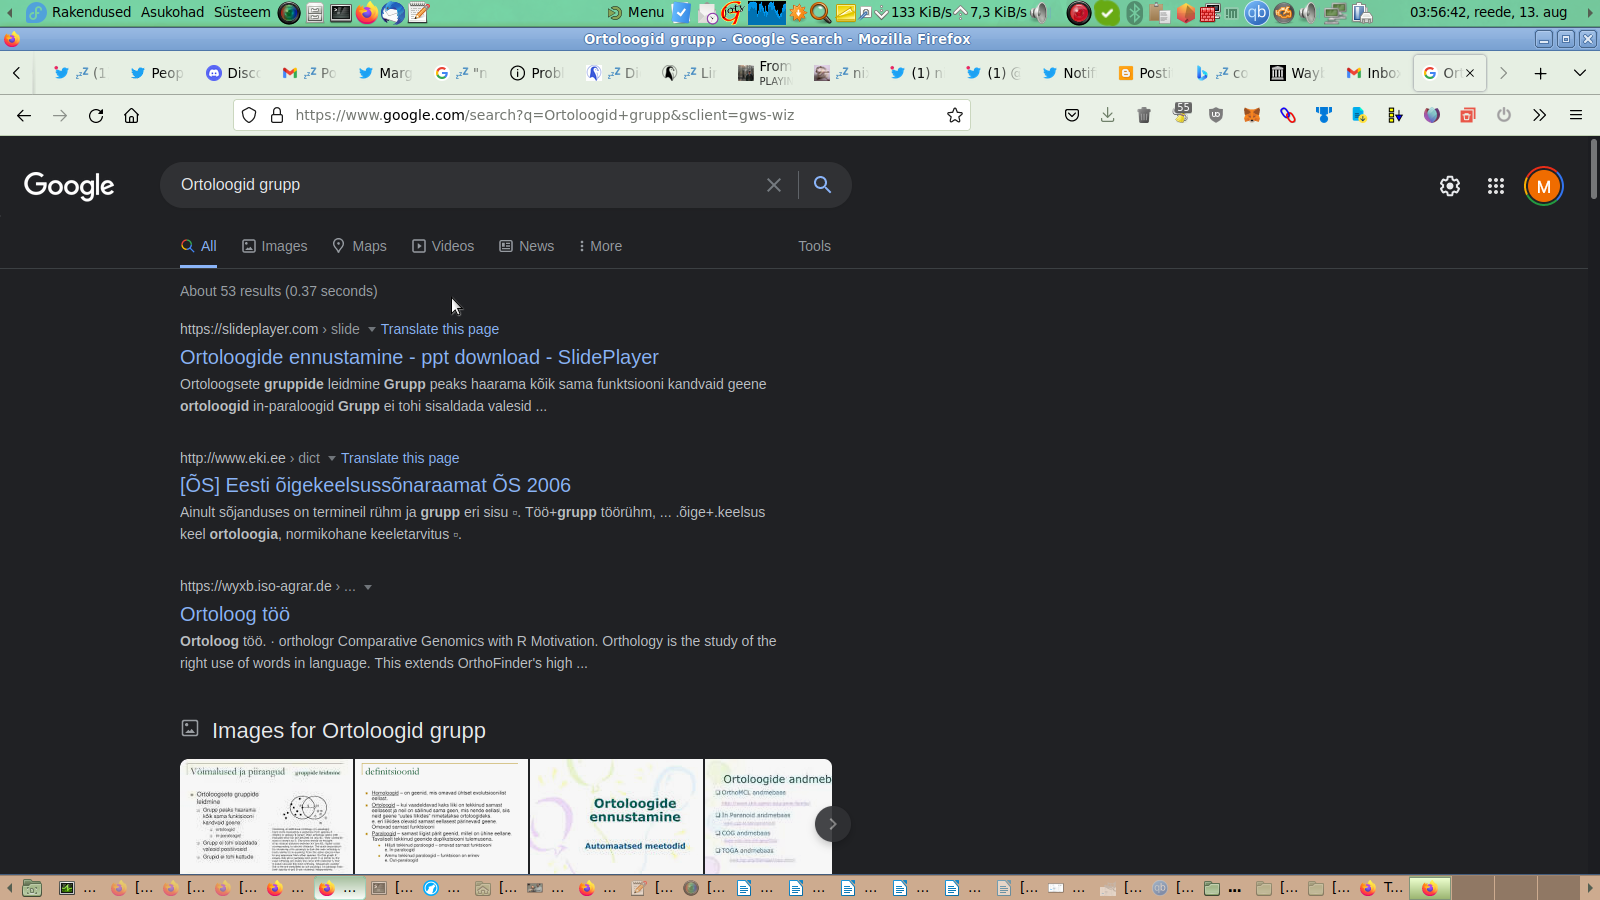Open the terminal launcher in the top panel
The image size is (1600, 900).
tap(341, 12)
